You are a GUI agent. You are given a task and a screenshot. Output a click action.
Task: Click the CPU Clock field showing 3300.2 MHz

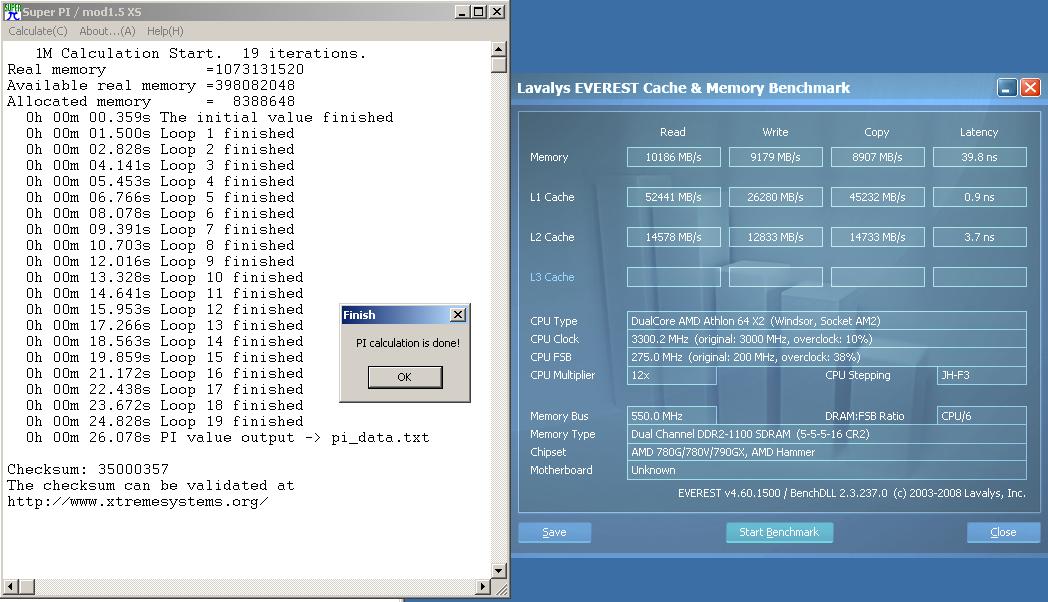(x=827, y=339)
